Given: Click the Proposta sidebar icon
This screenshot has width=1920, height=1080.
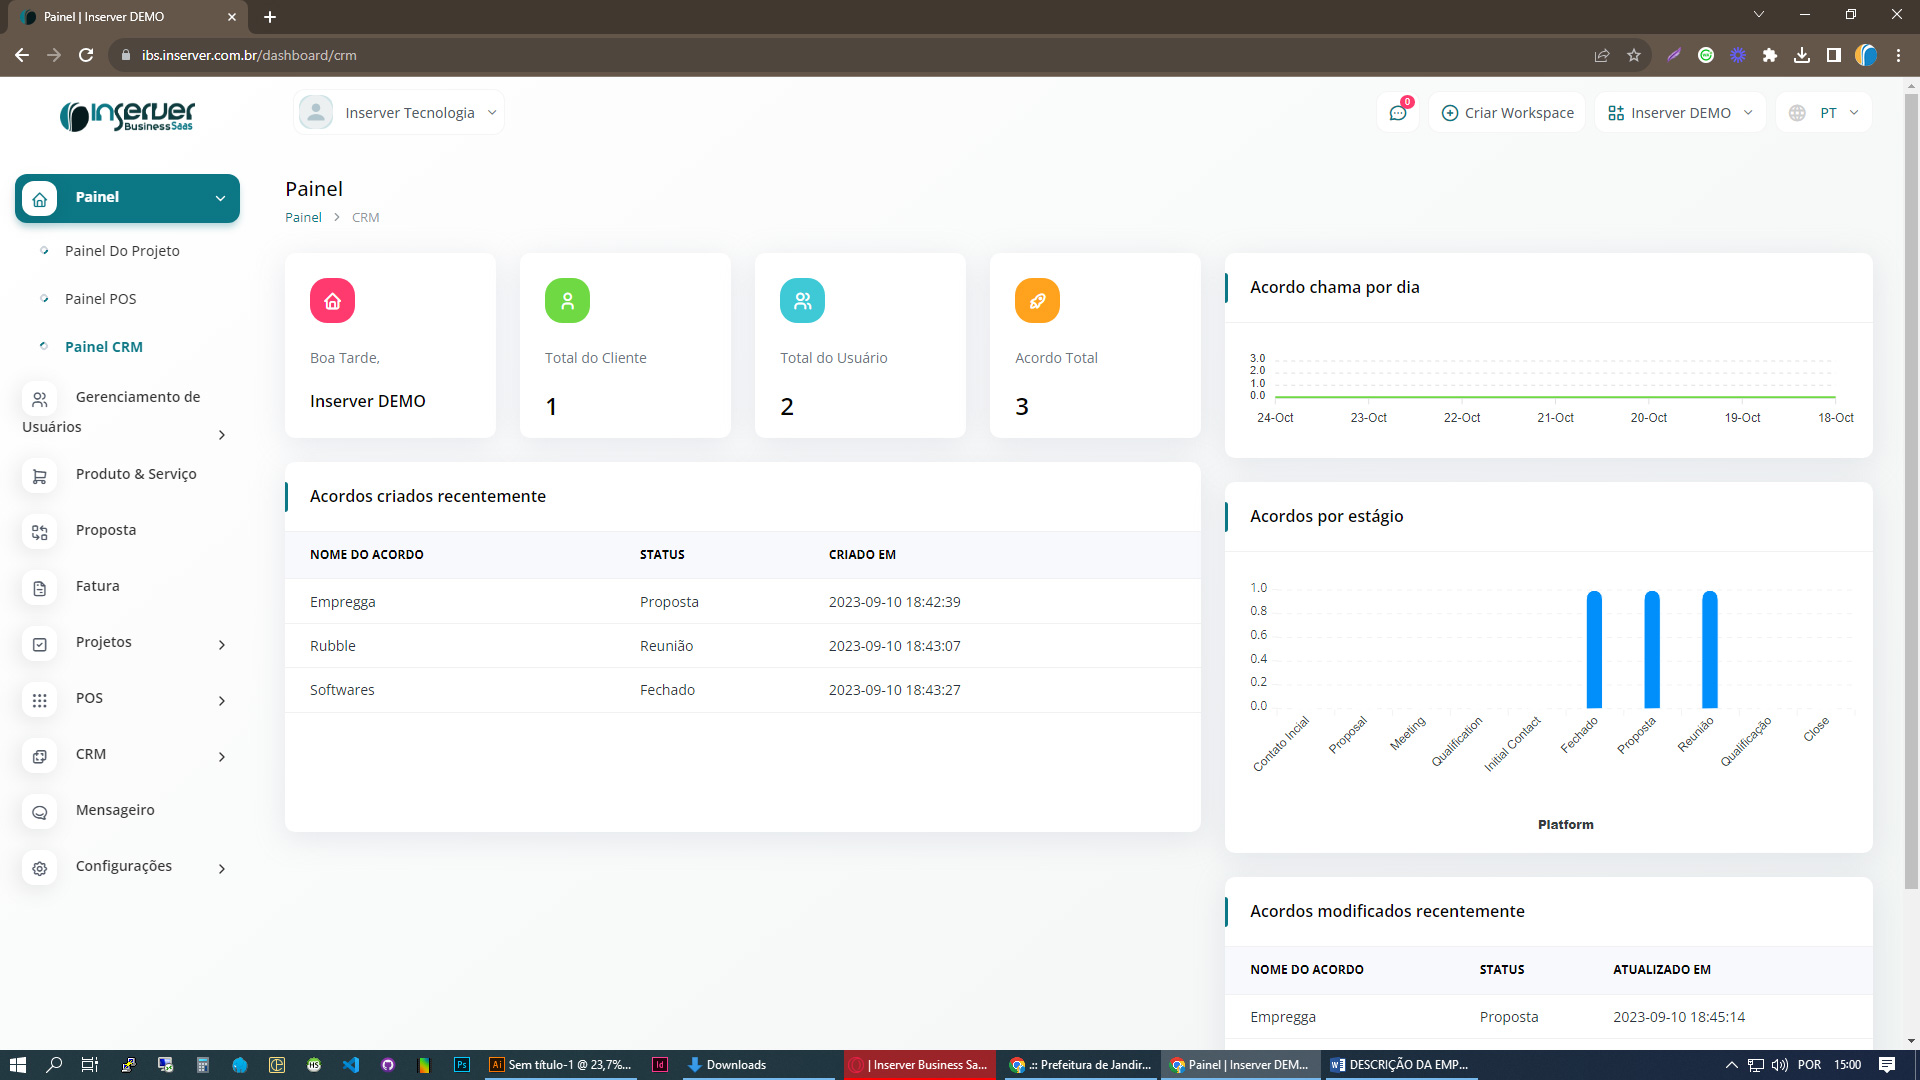Looking at the screenshot, I should (40, 532).
